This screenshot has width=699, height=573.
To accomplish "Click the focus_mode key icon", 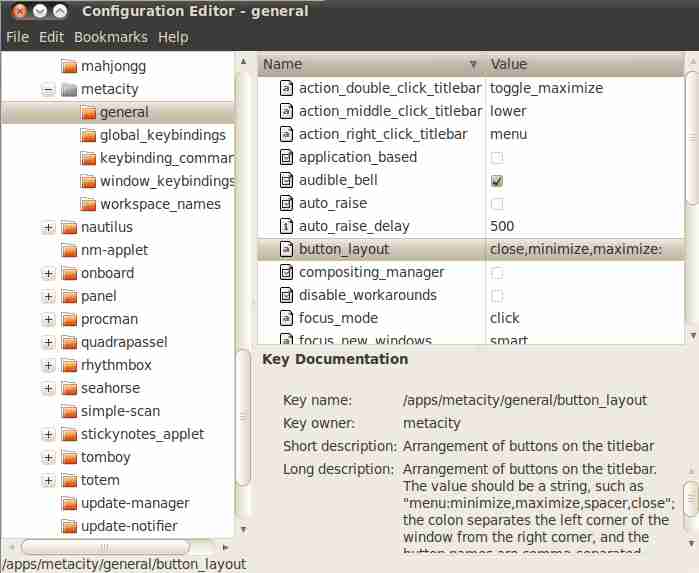I will coord(286,318).
